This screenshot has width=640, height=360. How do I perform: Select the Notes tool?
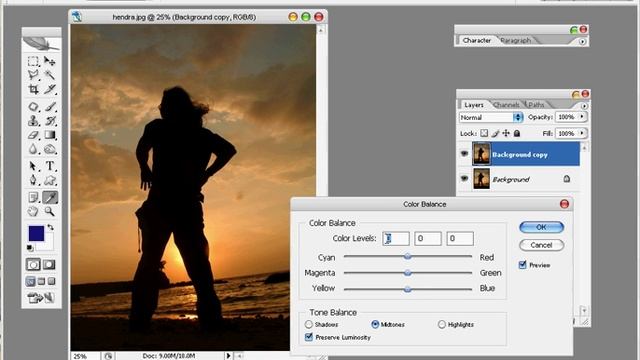33,198
